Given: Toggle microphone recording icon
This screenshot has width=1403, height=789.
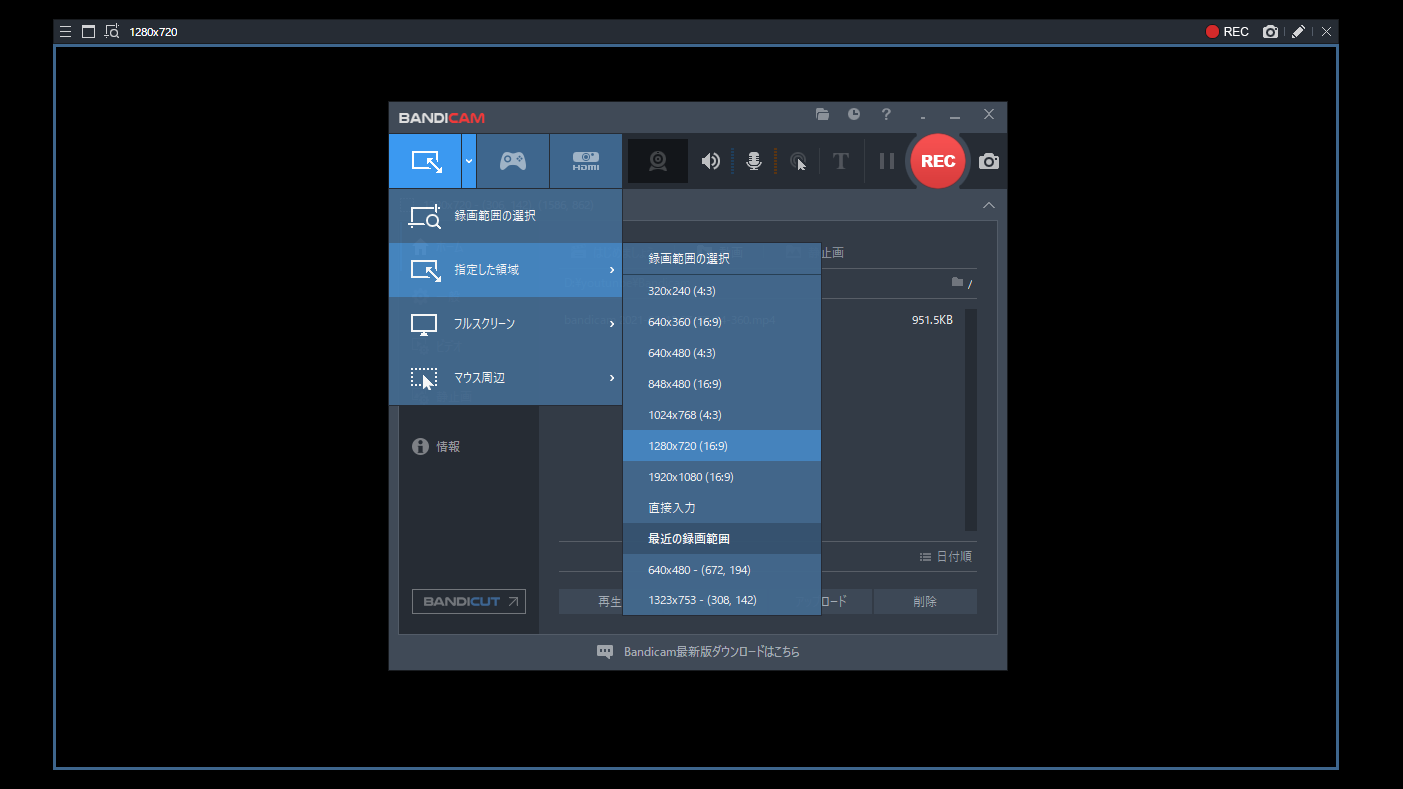Looking at the screenshot, I should tap(754, 161).
